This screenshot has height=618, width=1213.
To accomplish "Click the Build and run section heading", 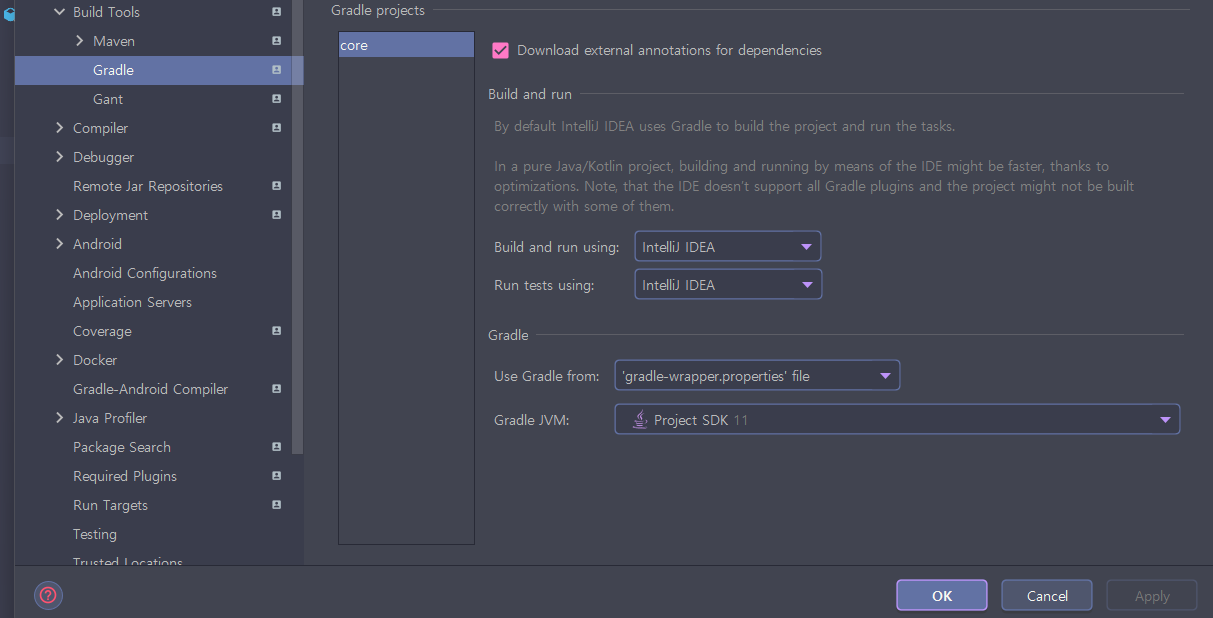I will coord(530,94).
